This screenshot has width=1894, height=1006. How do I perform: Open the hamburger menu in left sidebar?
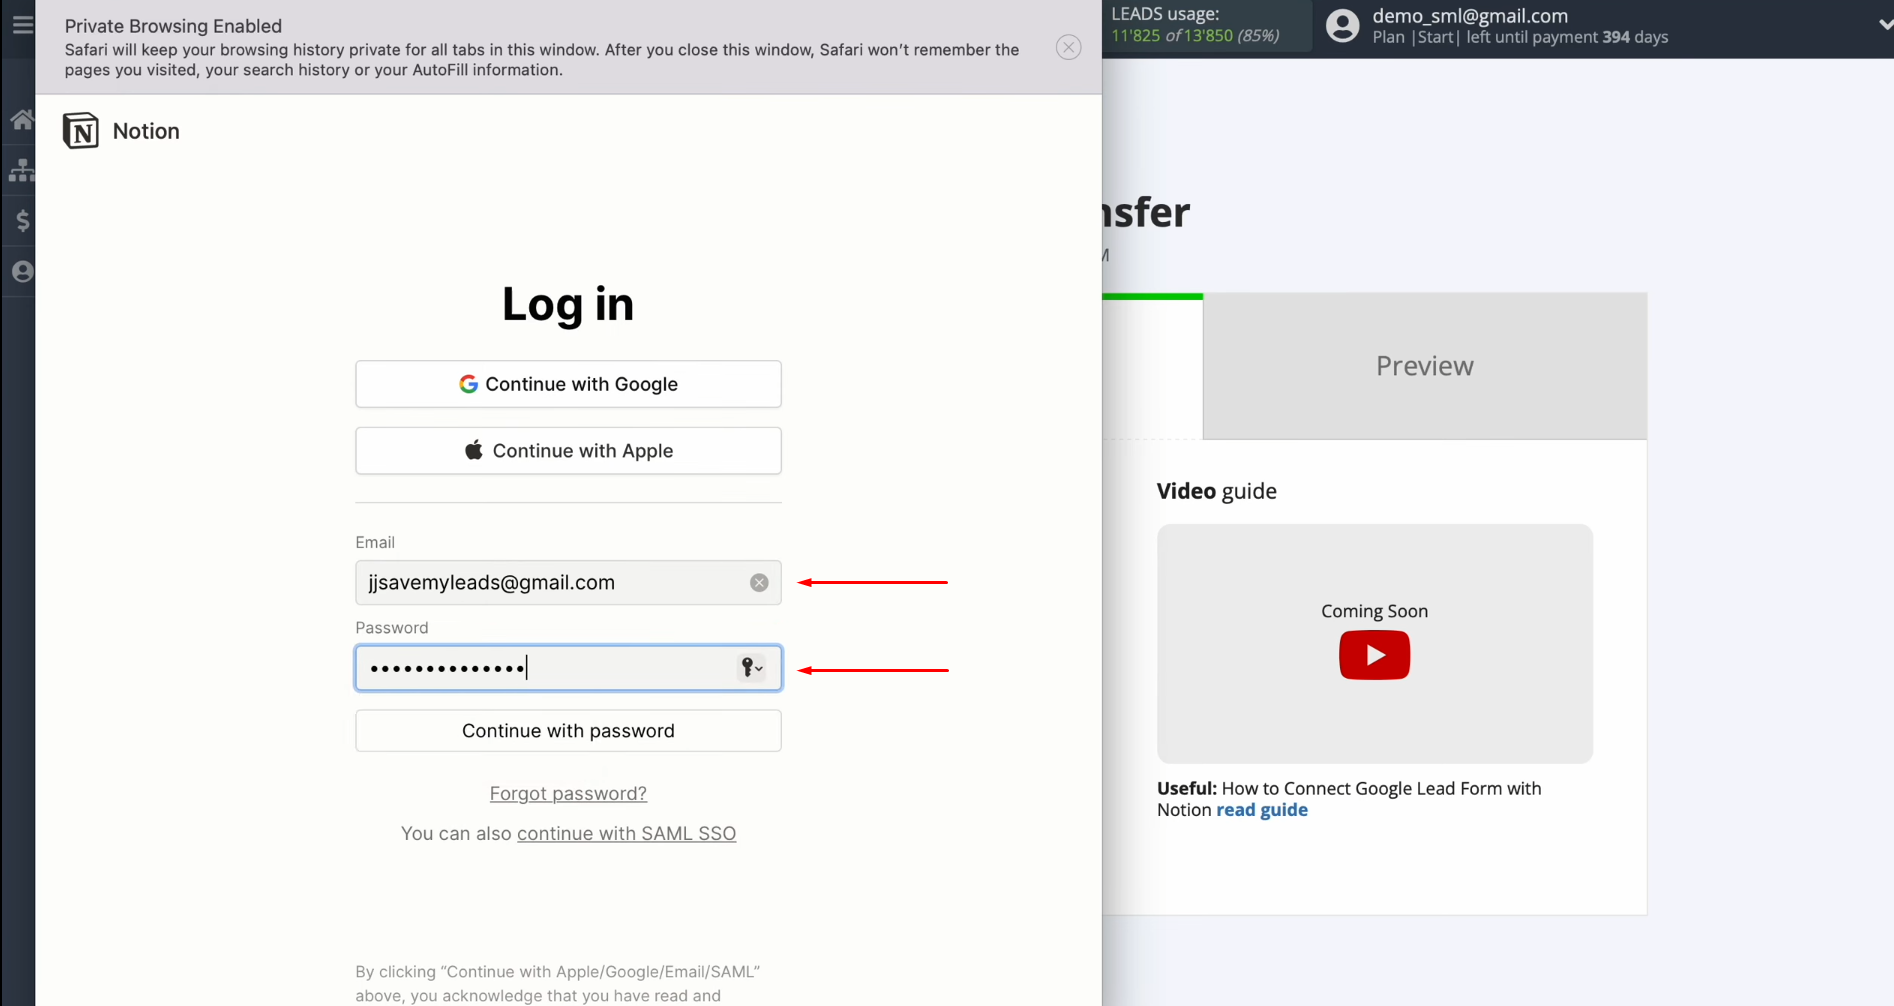coord(22,25)
